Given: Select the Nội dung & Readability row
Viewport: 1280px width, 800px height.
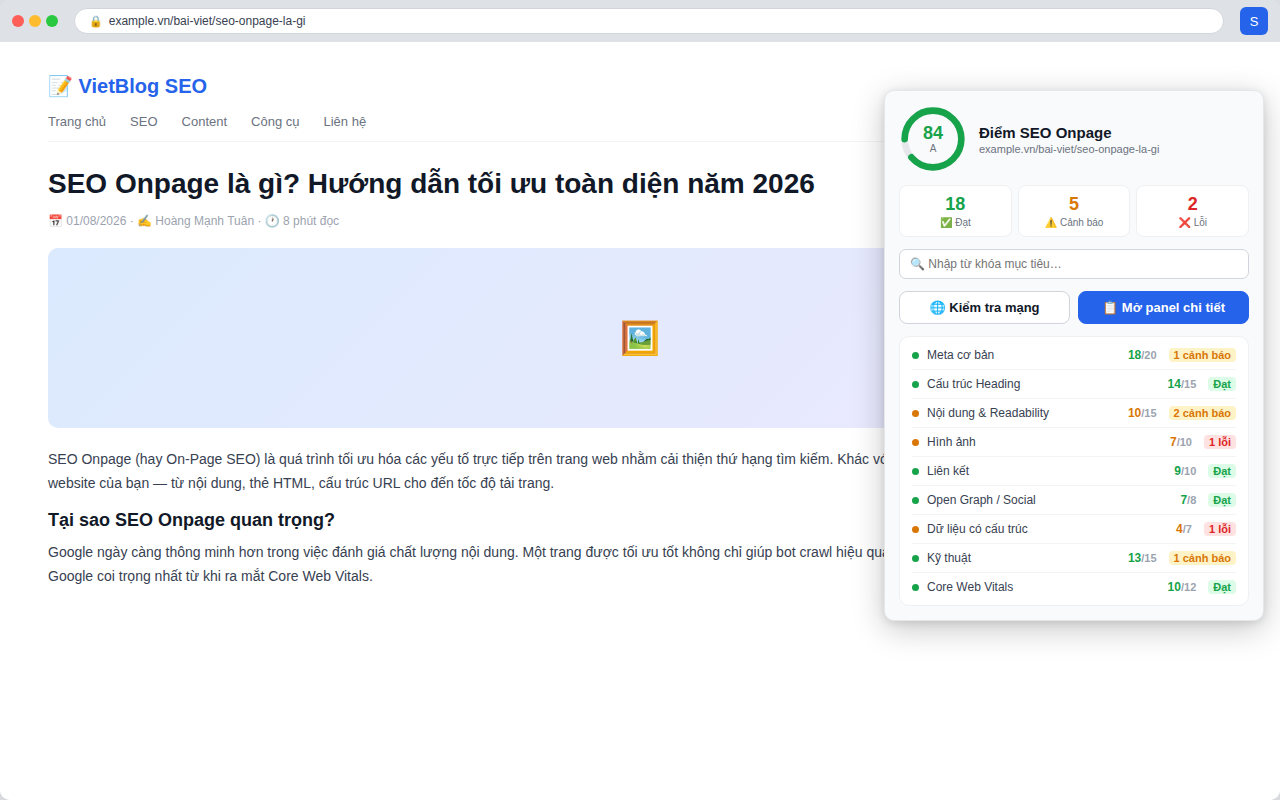Looking at the screenshot, I should [x=1074, y=413].
